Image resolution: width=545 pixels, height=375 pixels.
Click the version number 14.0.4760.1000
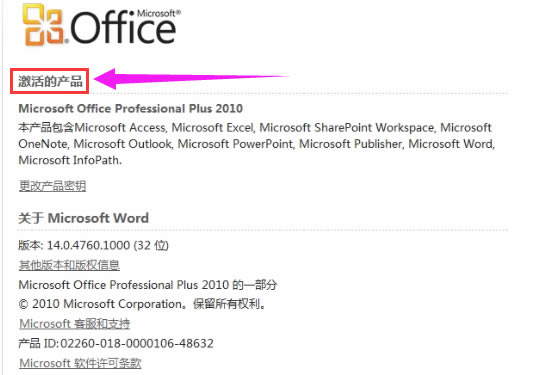tap(88, 245)
